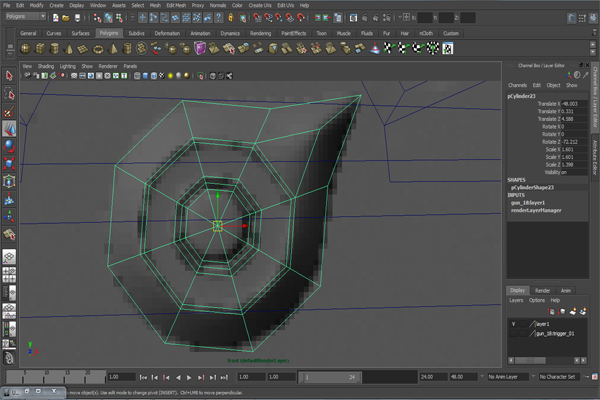Expand renderLayerManager input node
This screenshot has width=600, height=400.
coord(536,211)
